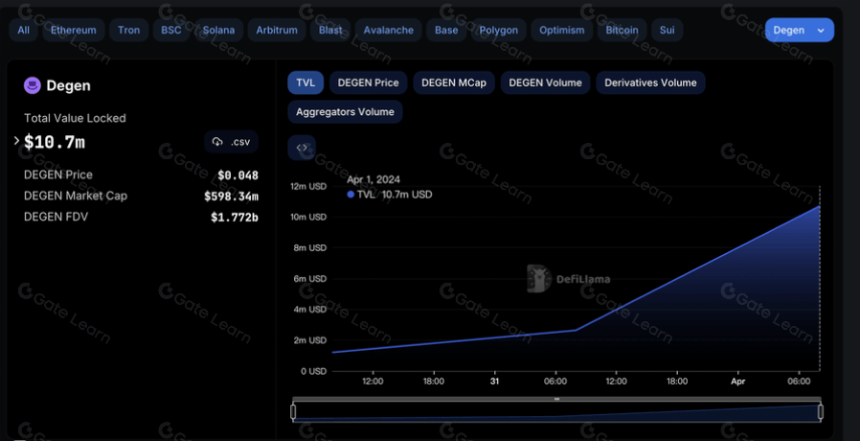Open the Degen chain dropdown

click(x=799, y=30)
